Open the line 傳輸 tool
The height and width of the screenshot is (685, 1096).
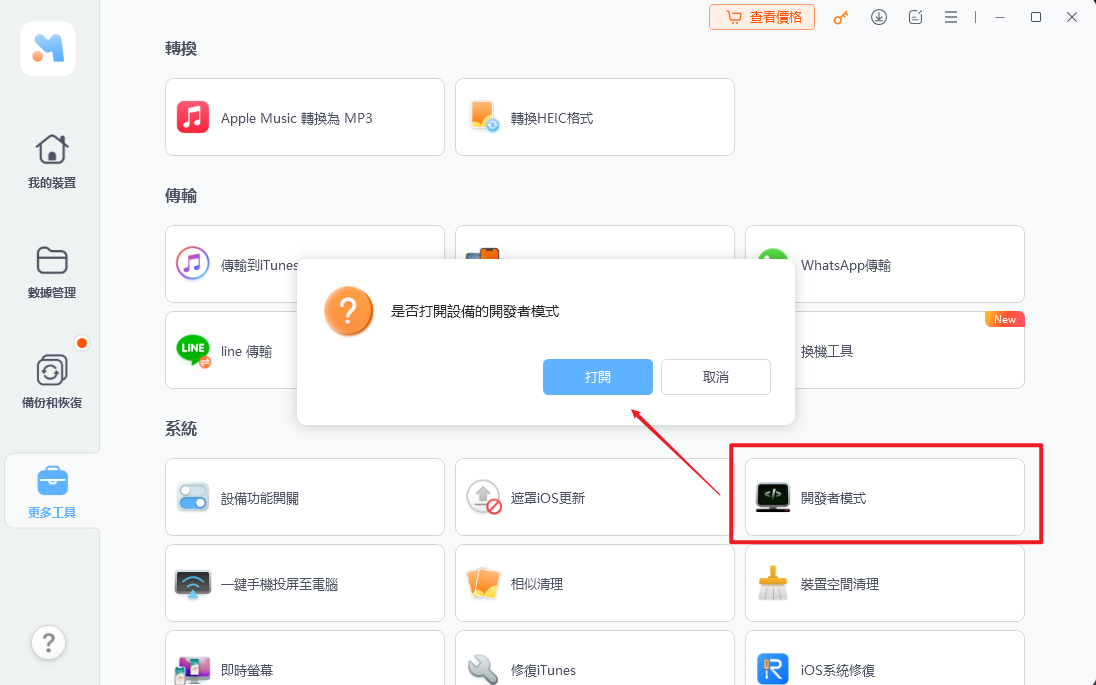point(231,350)
